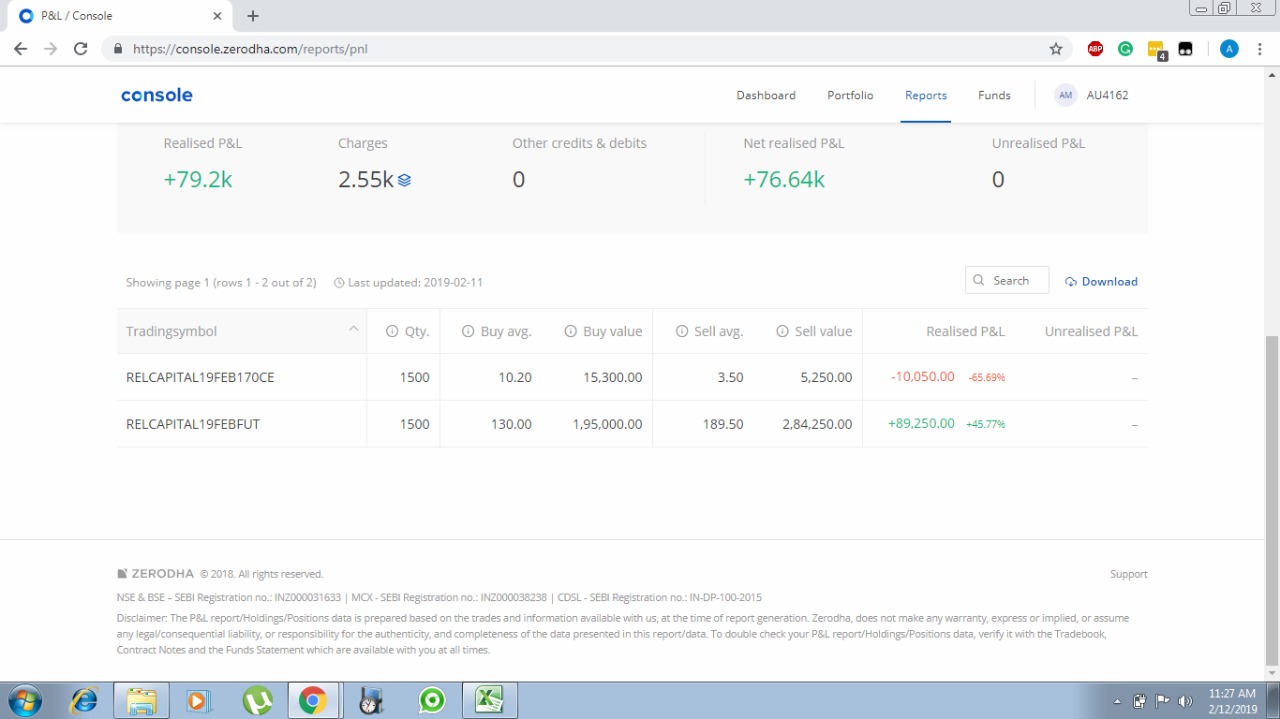Screen dimensions: 1280x719
Task: Click the +89,250.00 realised profit value
Action: [x=921, y=424]
